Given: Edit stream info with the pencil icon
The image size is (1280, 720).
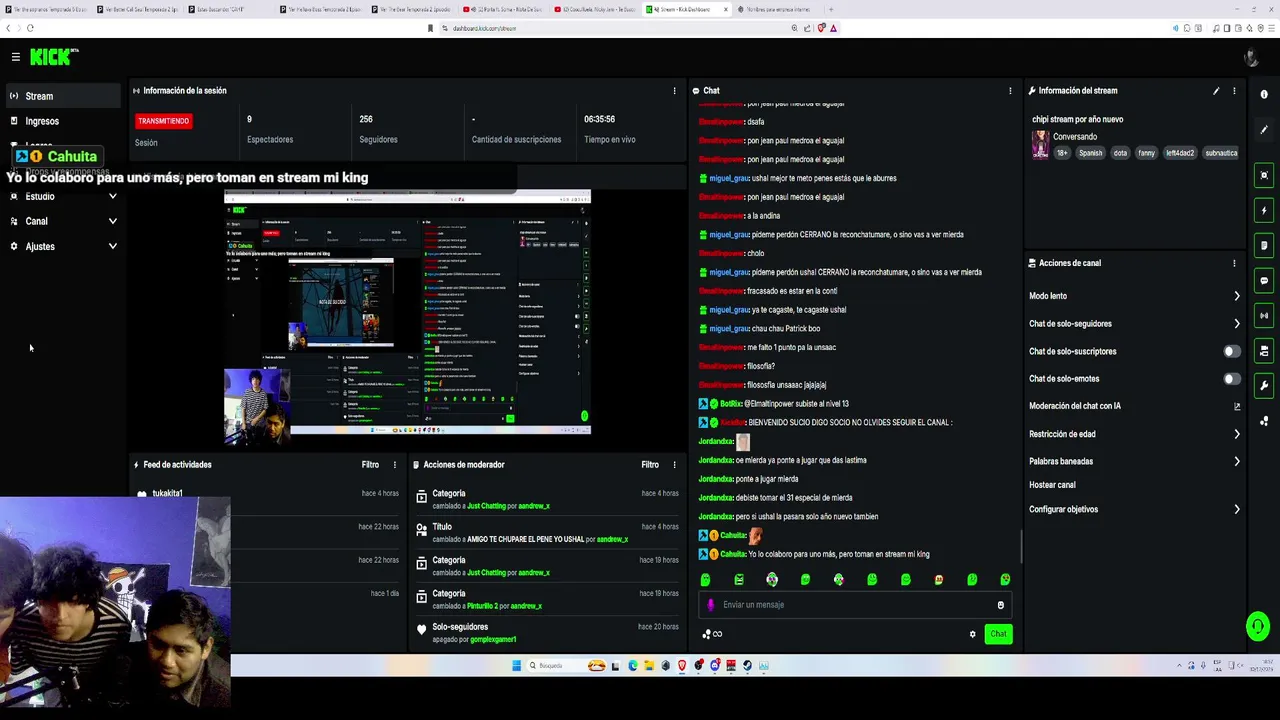Looking at the screenshot, I should click(1216, 91).
